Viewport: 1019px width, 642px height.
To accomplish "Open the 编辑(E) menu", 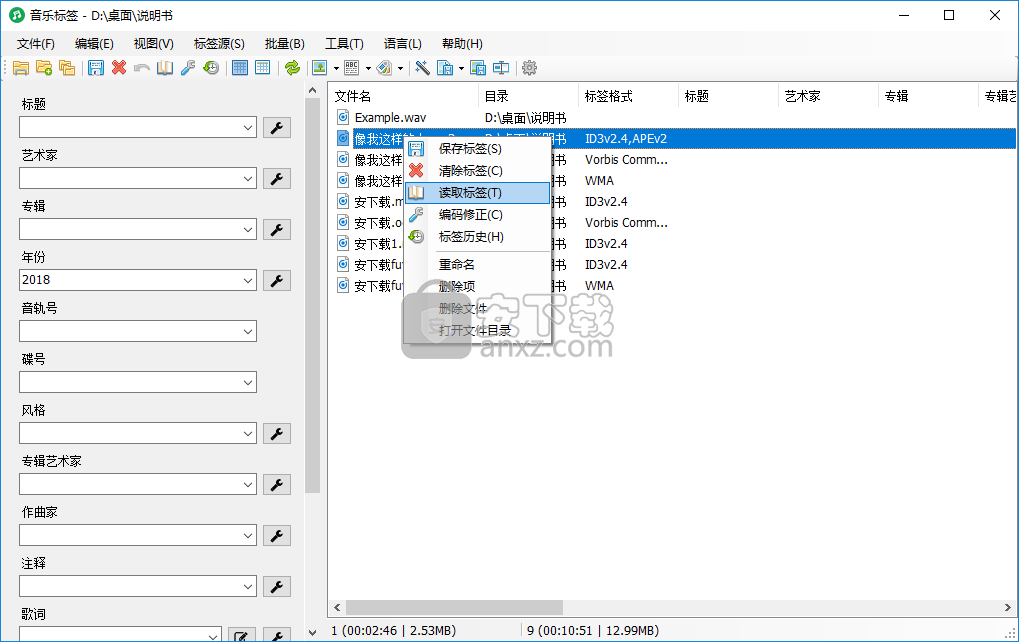I will point(94,44).
